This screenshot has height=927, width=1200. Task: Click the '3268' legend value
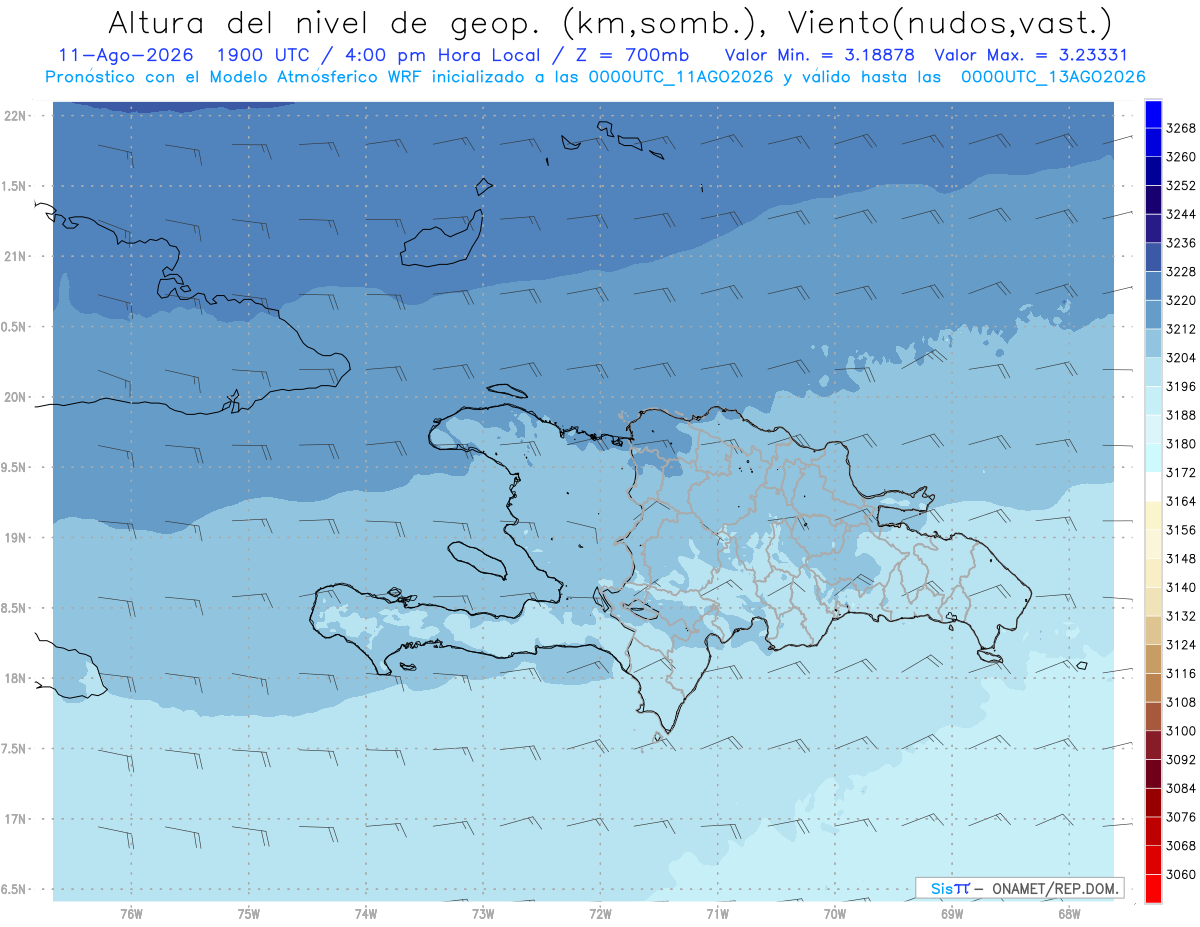click(1181, 129)
